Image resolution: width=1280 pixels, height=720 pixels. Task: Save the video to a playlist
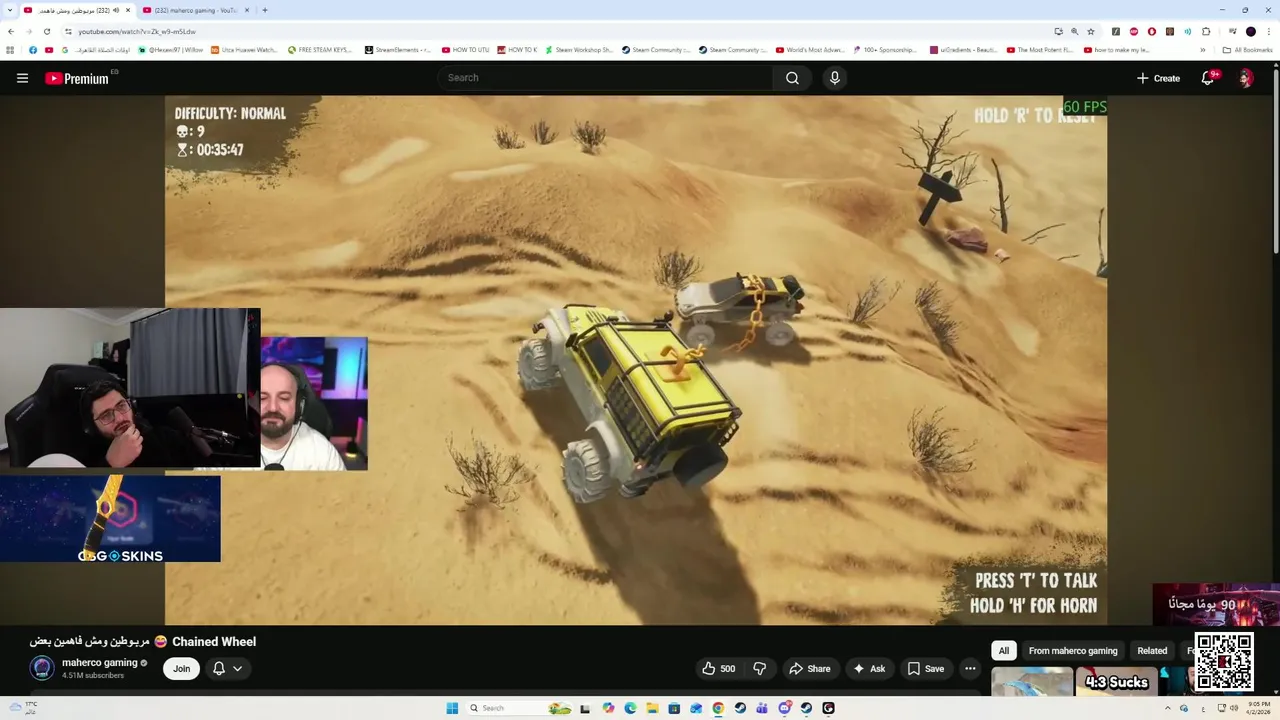point(925,669)
